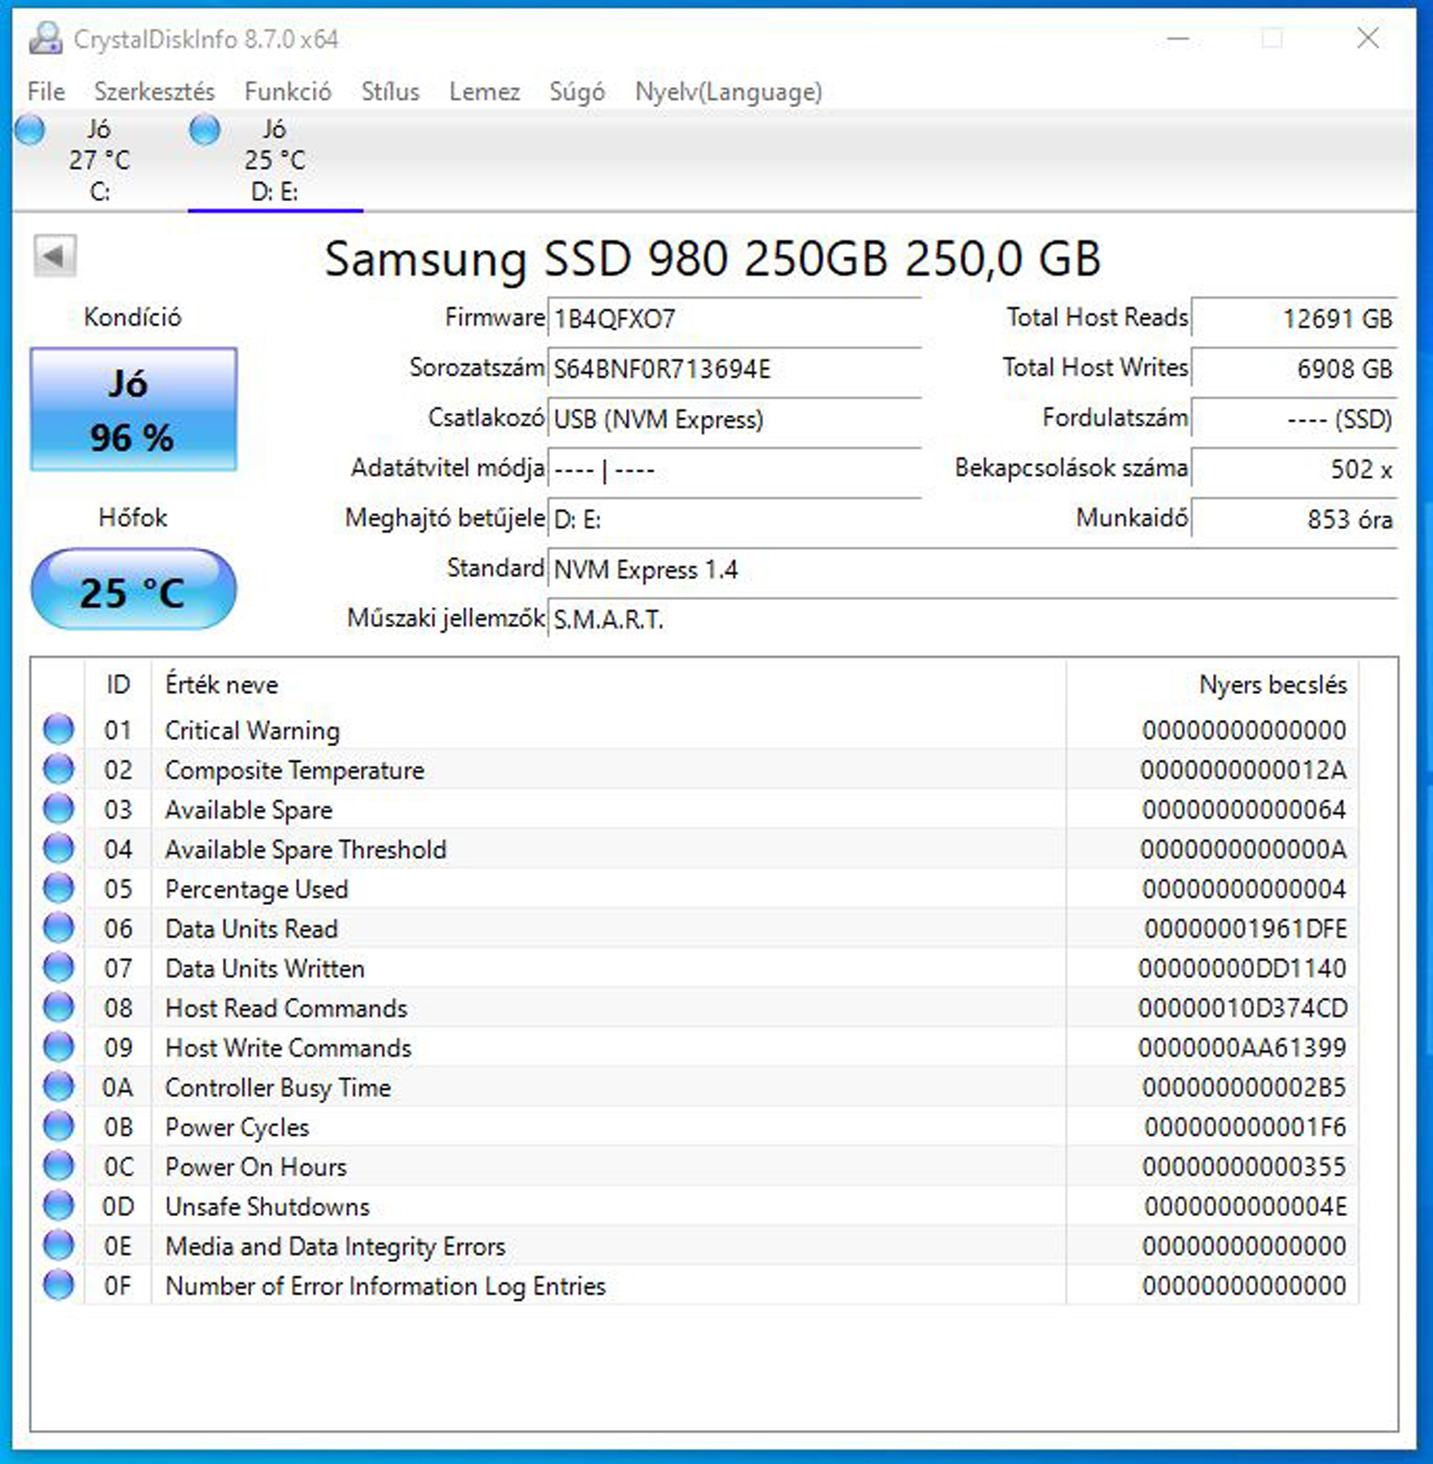Click raw value 000000000001F6
This screenshot has height=1464, width=1433.
click(1246, 1127)
